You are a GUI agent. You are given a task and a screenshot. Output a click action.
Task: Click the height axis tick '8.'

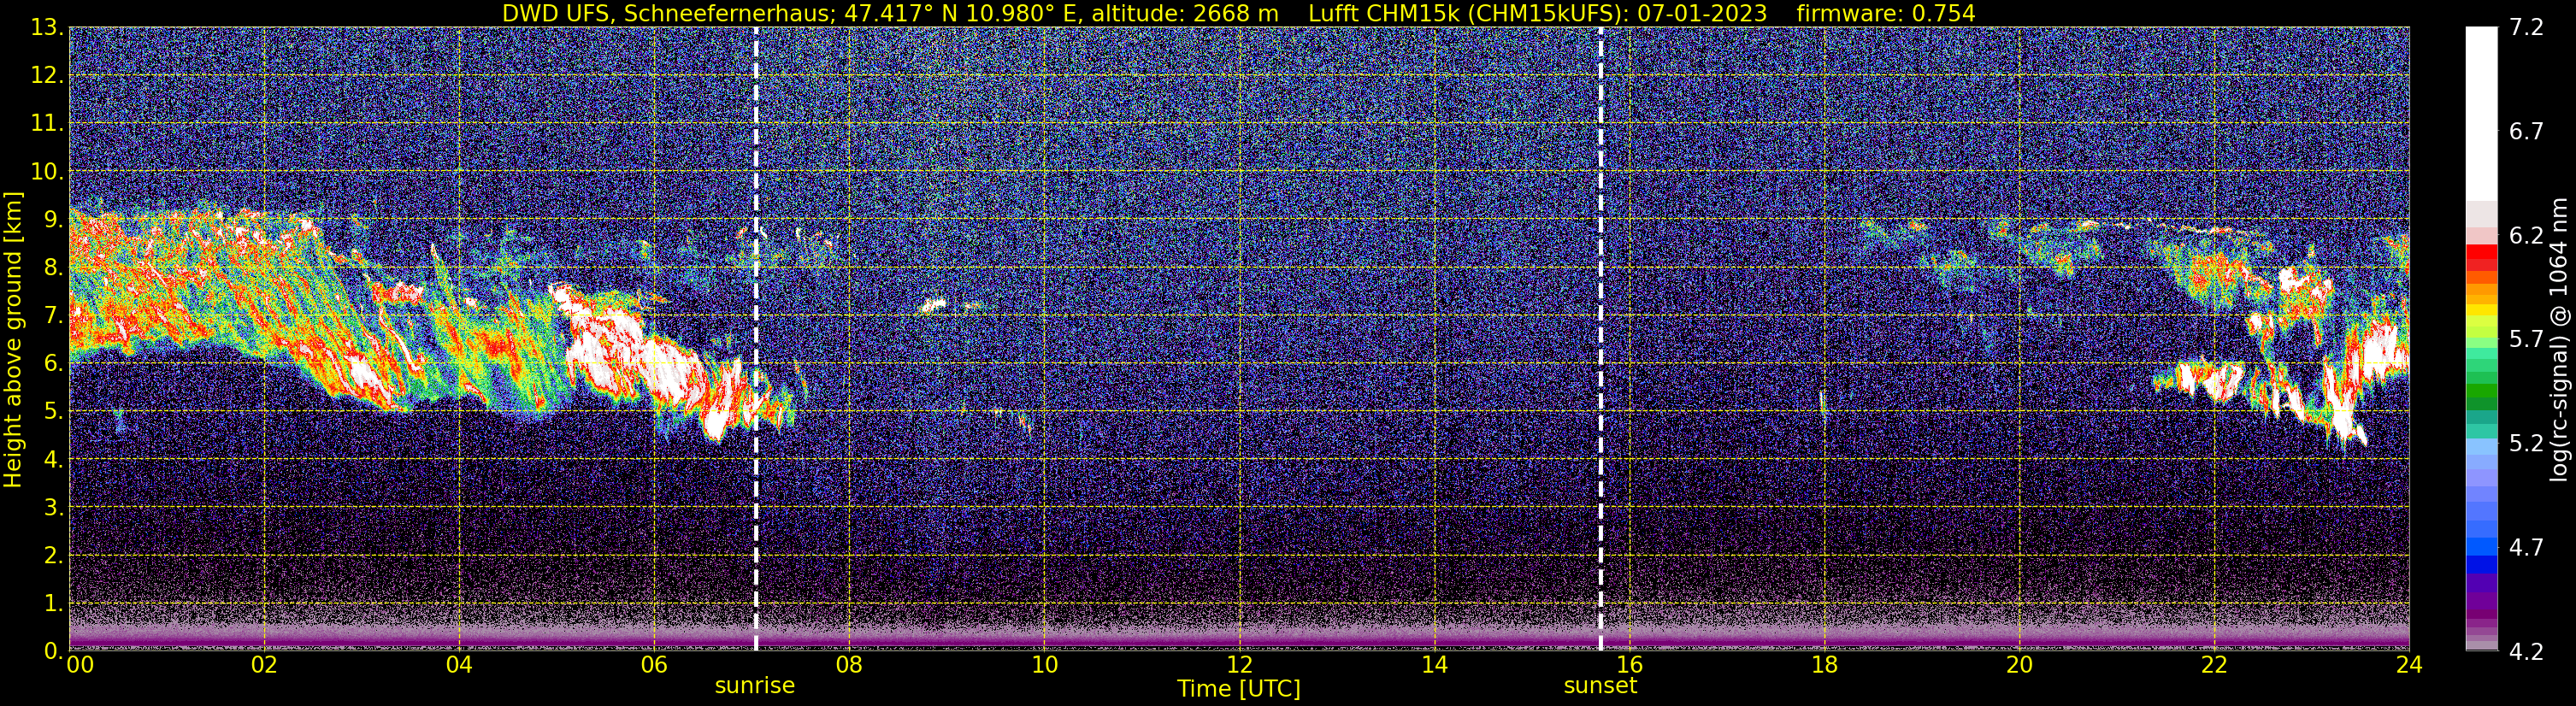[52, 268]
